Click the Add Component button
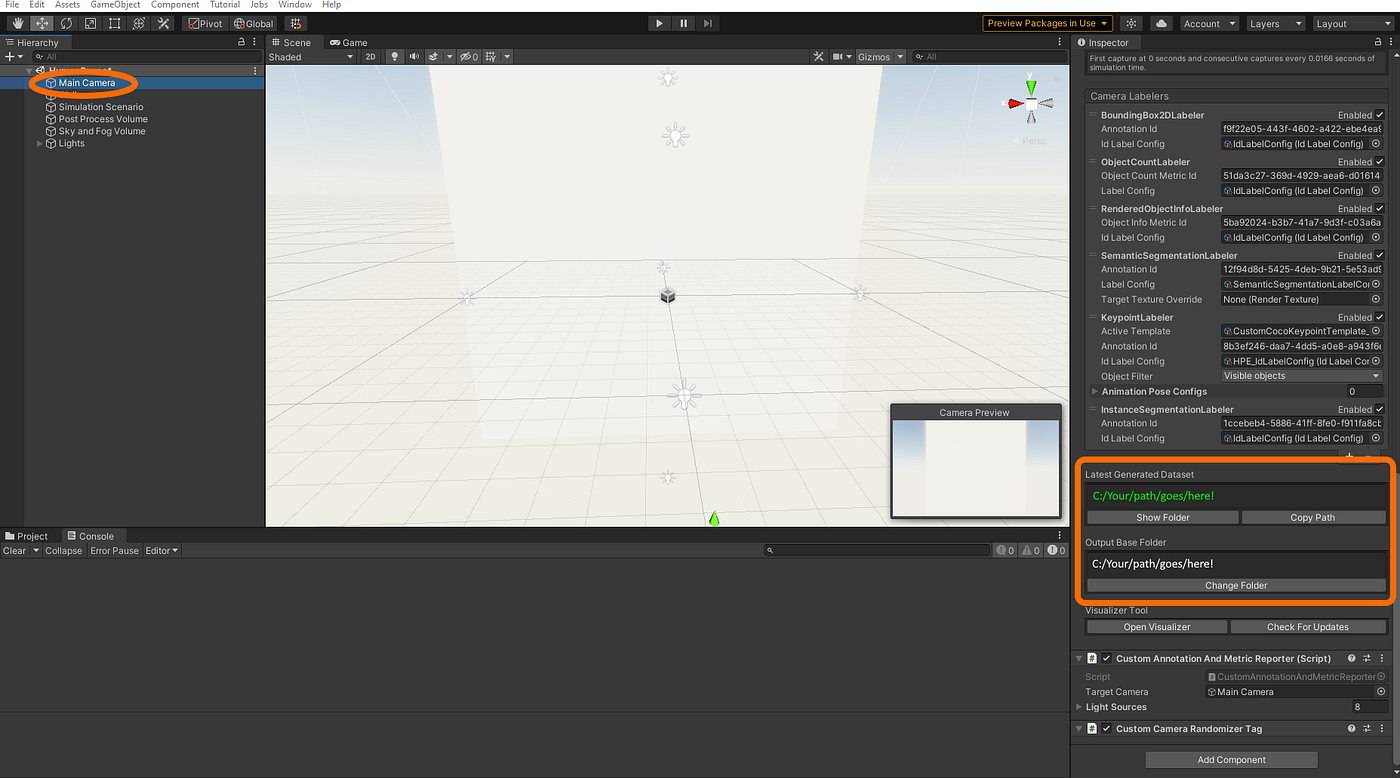The width and height of the screenshot is (1400, 778). click(x=1231, y=760)
